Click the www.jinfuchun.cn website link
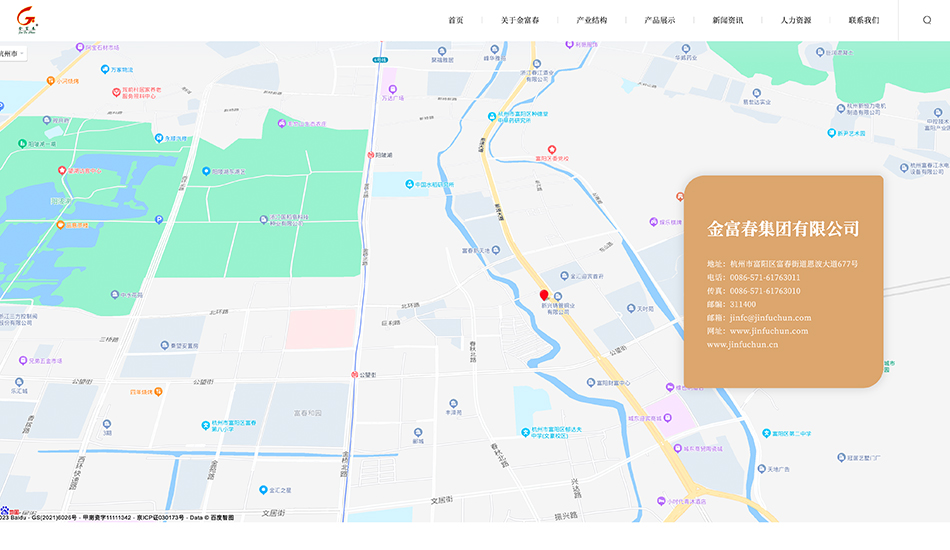This screenshot has width=950, height=550. click(742, 345)
